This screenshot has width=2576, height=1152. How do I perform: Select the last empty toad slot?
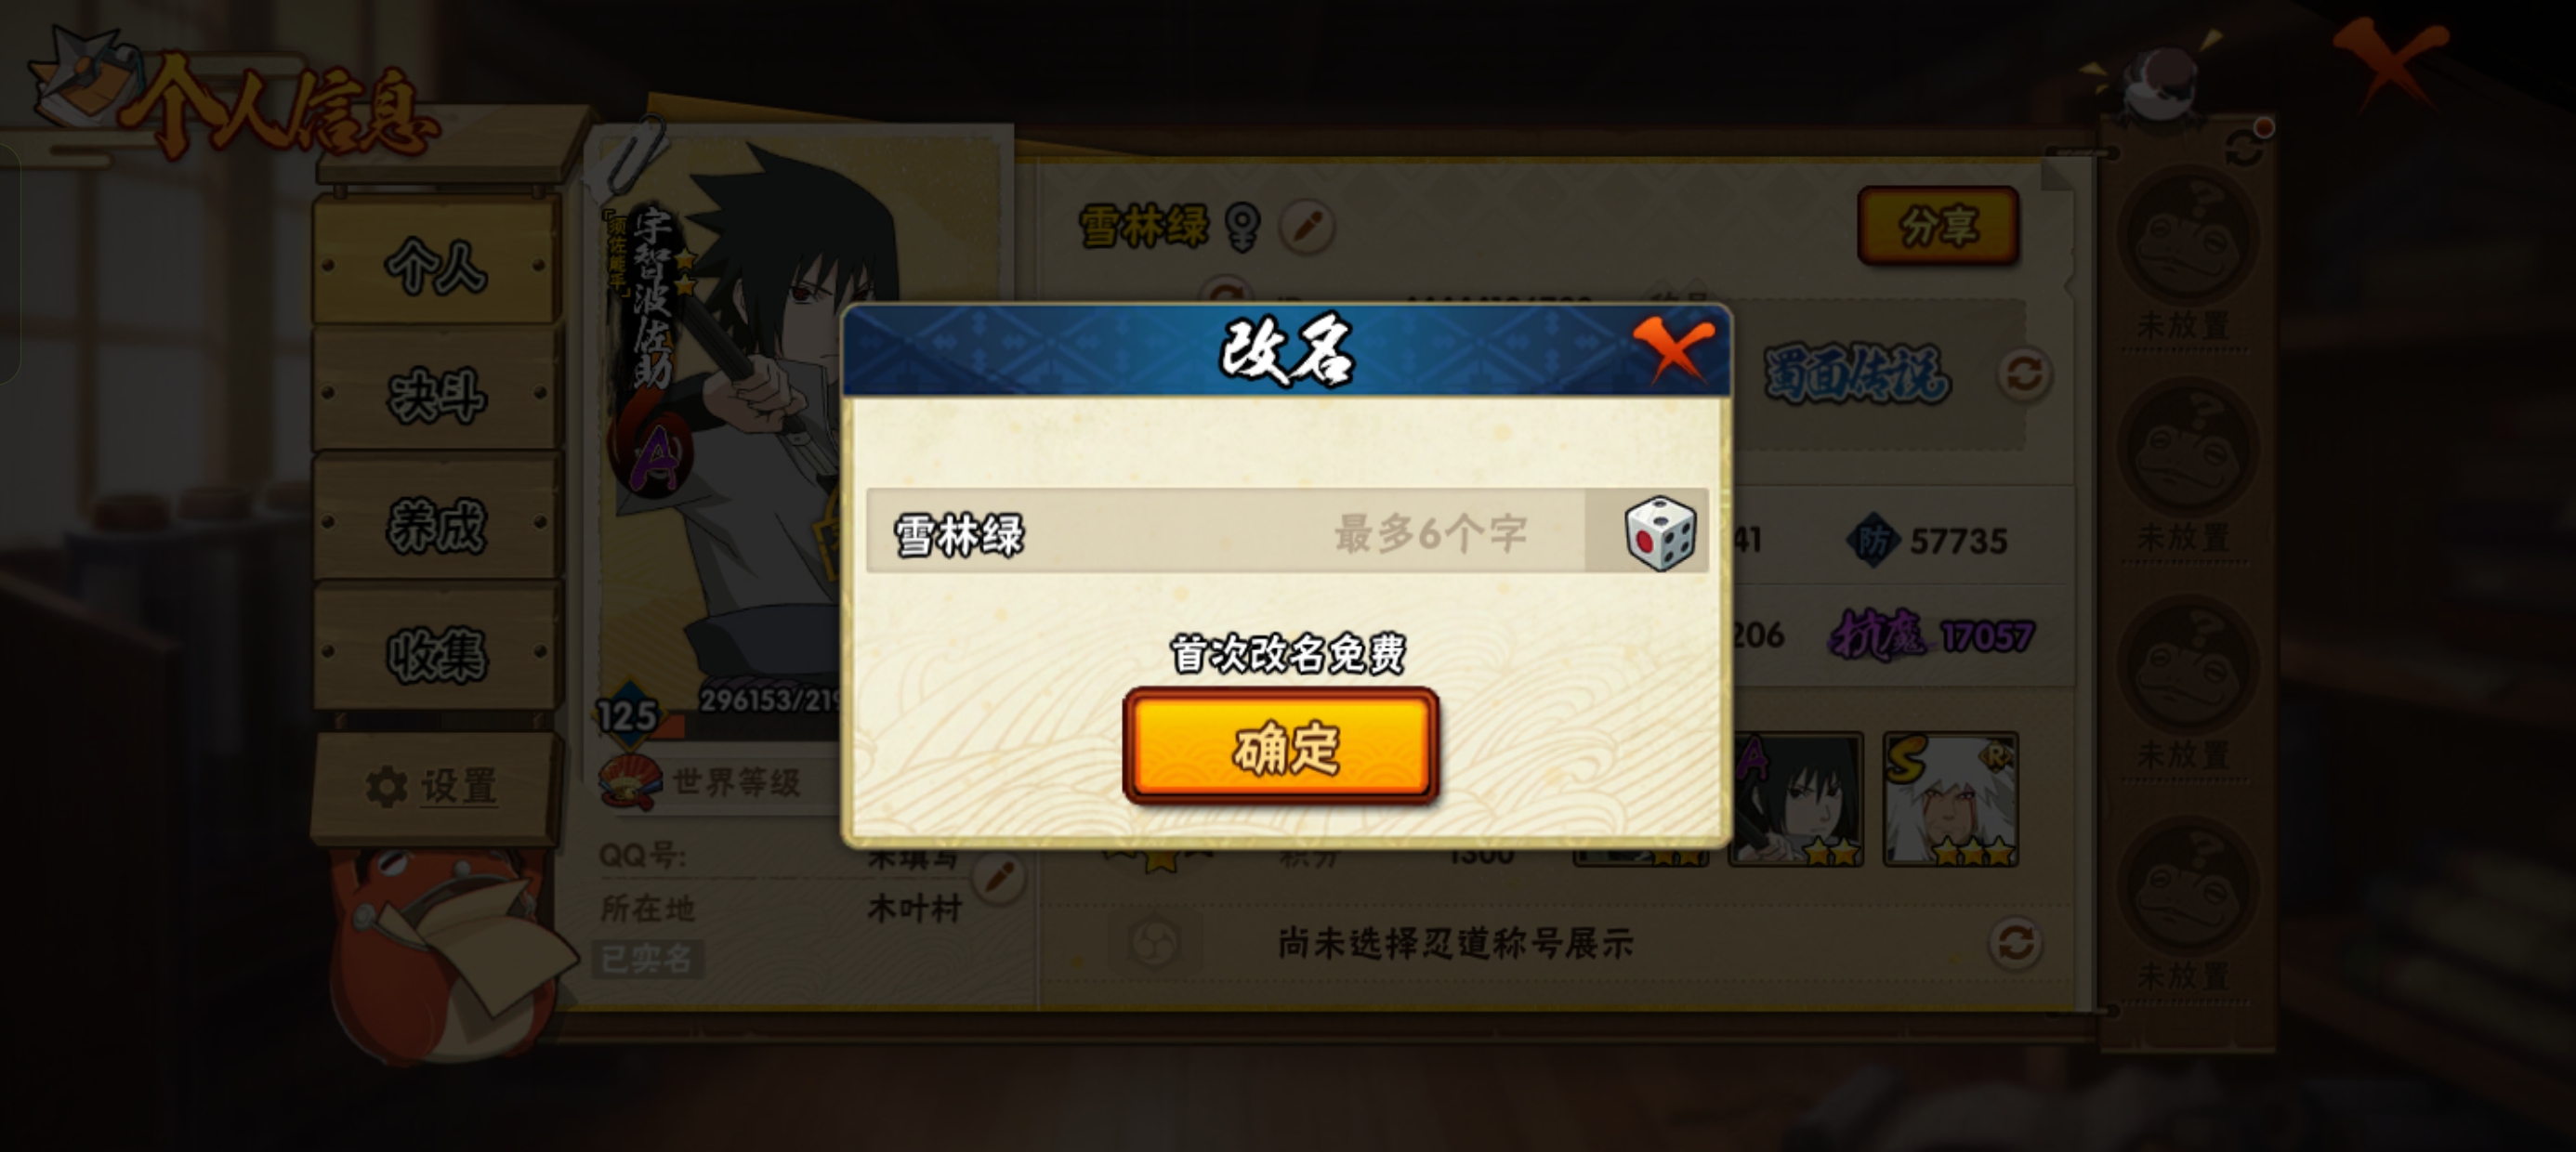coord(2186,905)
